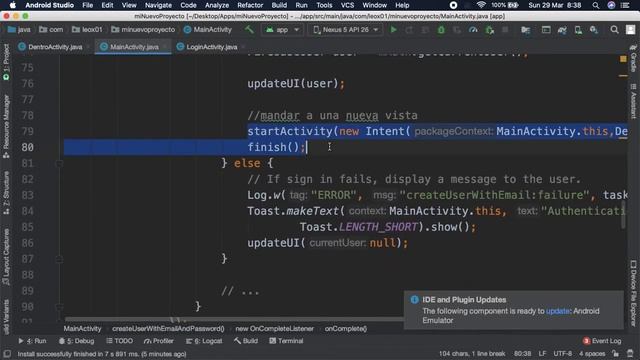Run the app with the green play icon
Viewport: 640px width, 360px height.
pyautogui.click(x=393, y=30)
